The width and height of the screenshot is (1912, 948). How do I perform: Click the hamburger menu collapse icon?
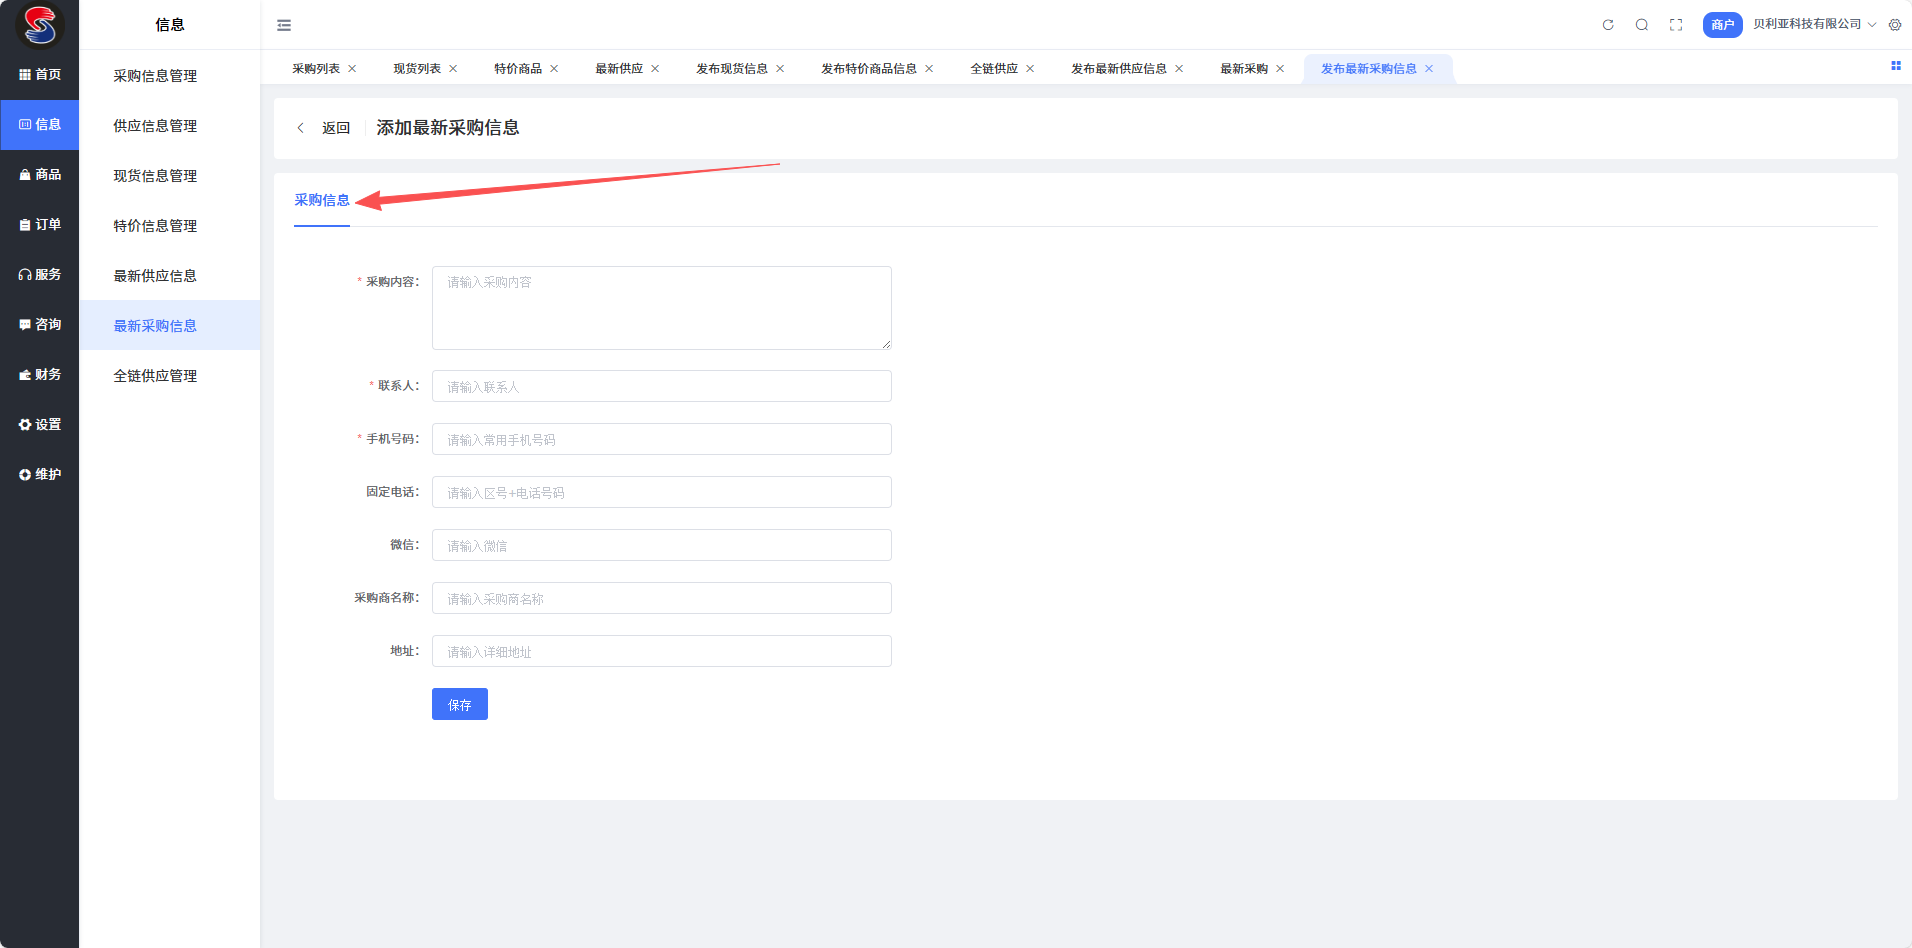284,25
